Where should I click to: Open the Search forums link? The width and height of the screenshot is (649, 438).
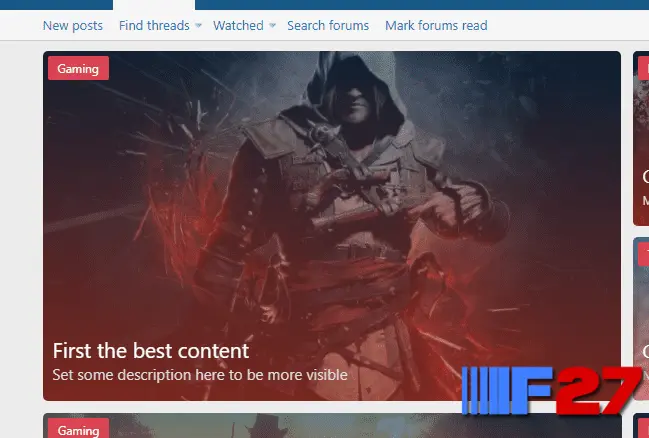point(327,25)
